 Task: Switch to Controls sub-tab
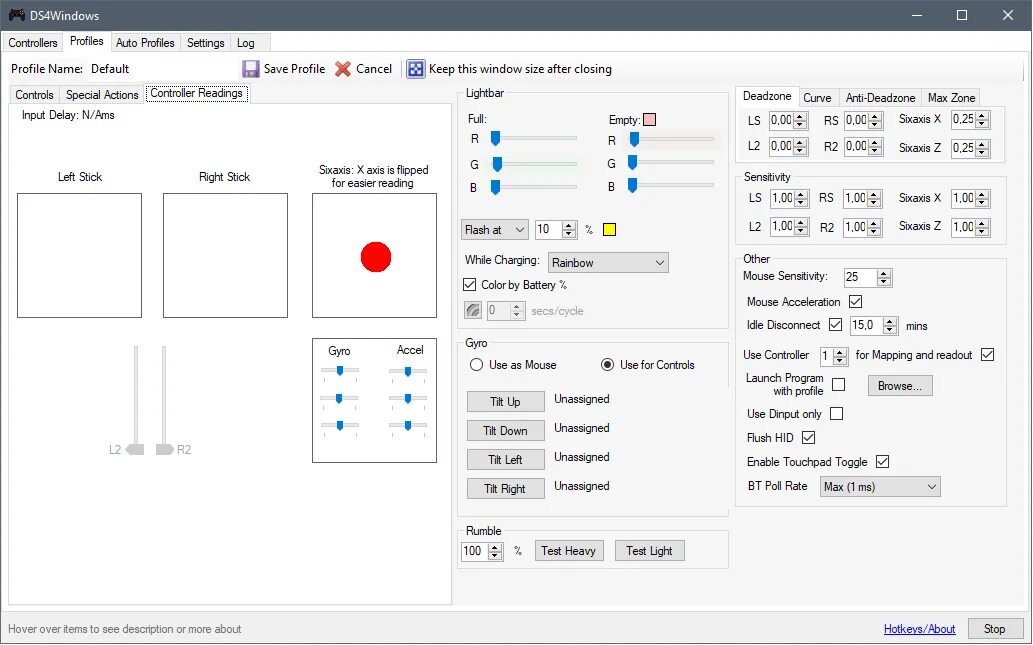click(x=34, y=95)
